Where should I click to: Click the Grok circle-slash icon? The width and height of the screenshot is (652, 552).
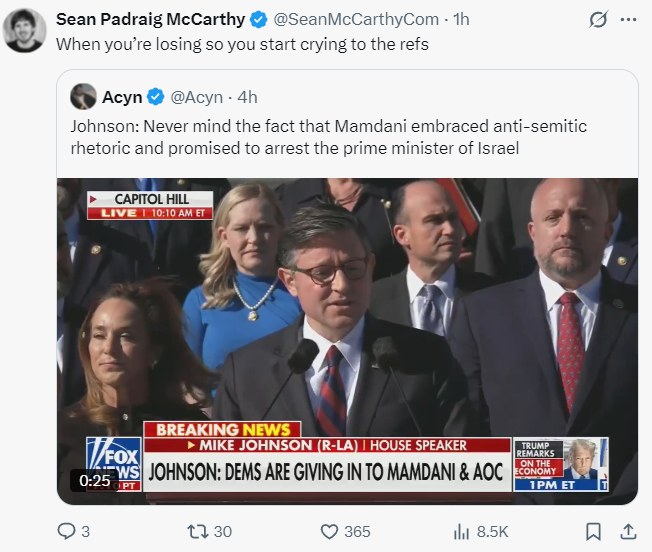pyautogui.click(x=599, y=19)
